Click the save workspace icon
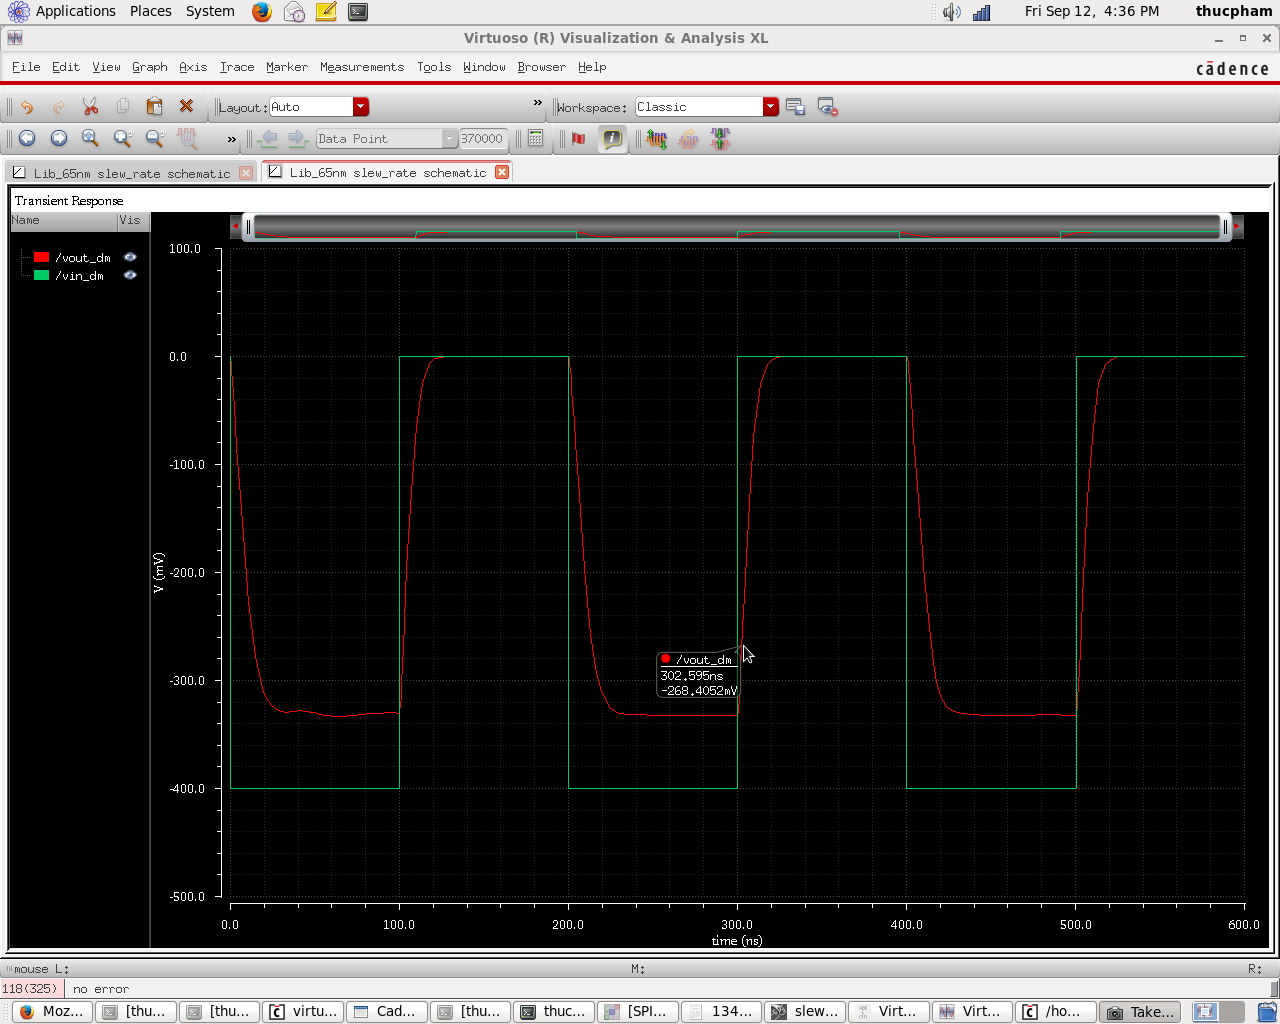Viewport: 1280px width, 1024px height. click(795, 107)
